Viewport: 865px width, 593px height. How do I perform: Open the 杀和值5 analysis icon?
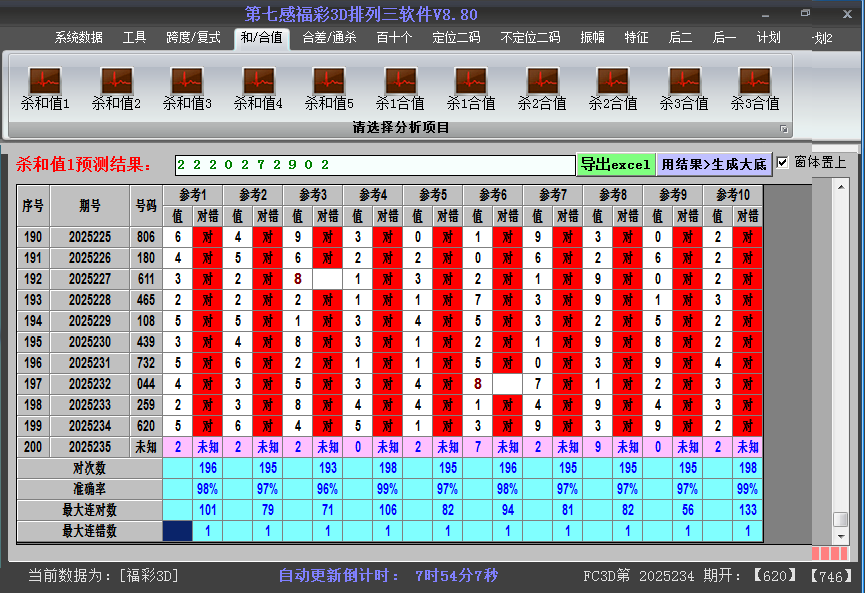[x=329, y=88]
